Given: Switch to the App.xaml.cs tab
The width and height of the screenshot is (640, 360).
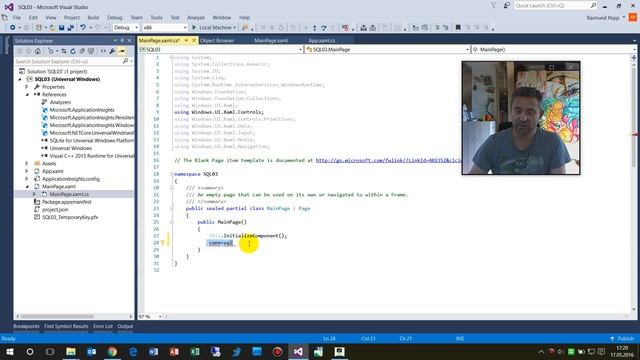Looking at the screenshot, I should pos(322,40).
